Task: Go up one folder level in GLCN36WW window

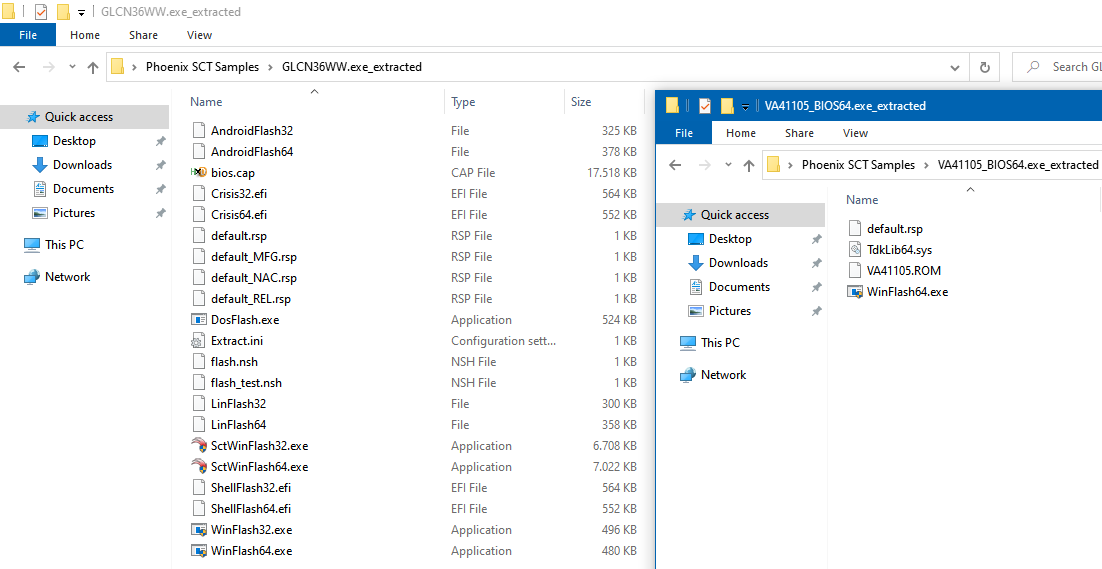Action: [93, 67]
